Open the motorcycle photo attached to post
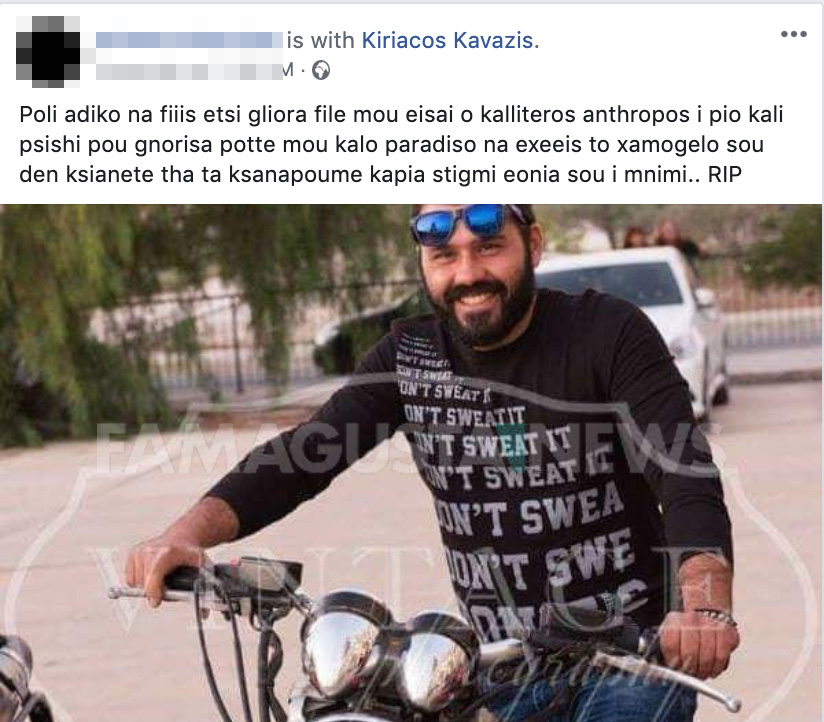 click(x=412, y=463)
